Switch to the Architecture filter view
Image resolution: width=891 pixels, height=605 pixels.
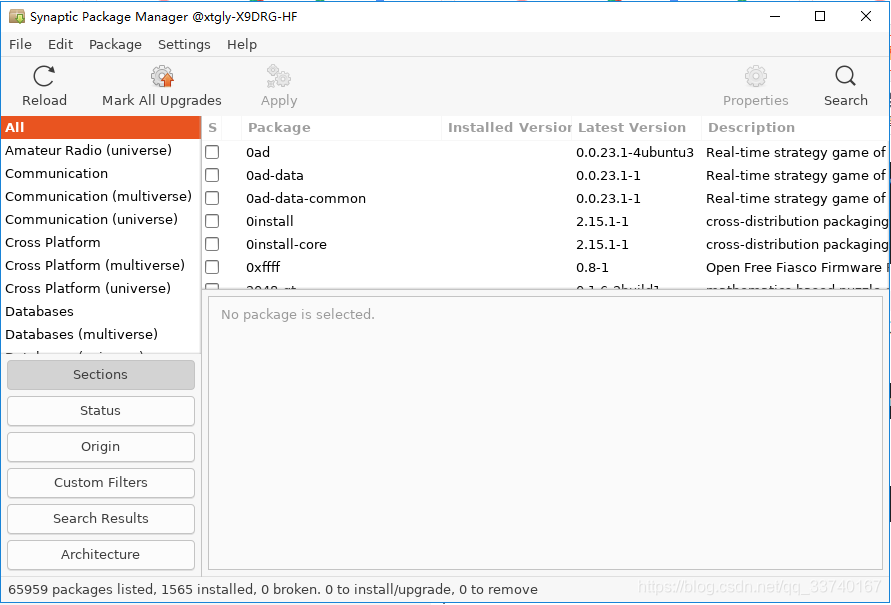click(101, 554)
